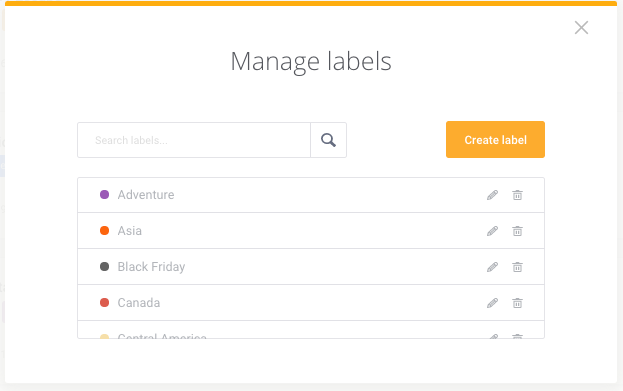623x391 pixels.
Task: Click the Adventure label name
Action: (x=146, y=195)
